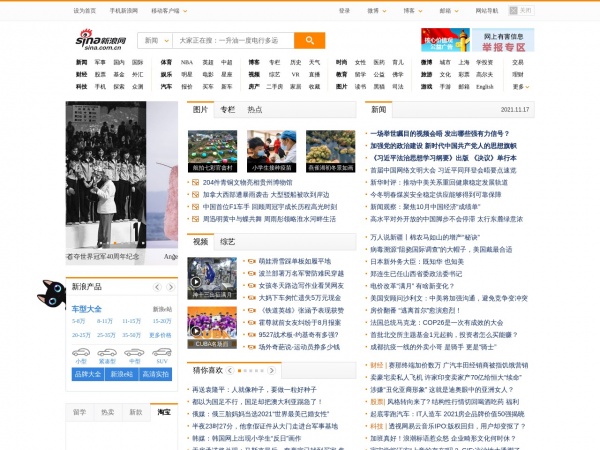Select the 热卖 tab
The height and width of the screenshot is (450, 600).
[x=108, y=412]
